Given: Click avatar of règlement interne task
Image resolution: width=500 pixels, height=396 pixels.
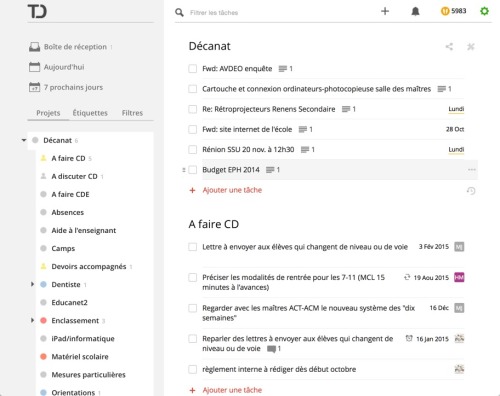Looking at the screenshot, I should (x=459, y=369).
